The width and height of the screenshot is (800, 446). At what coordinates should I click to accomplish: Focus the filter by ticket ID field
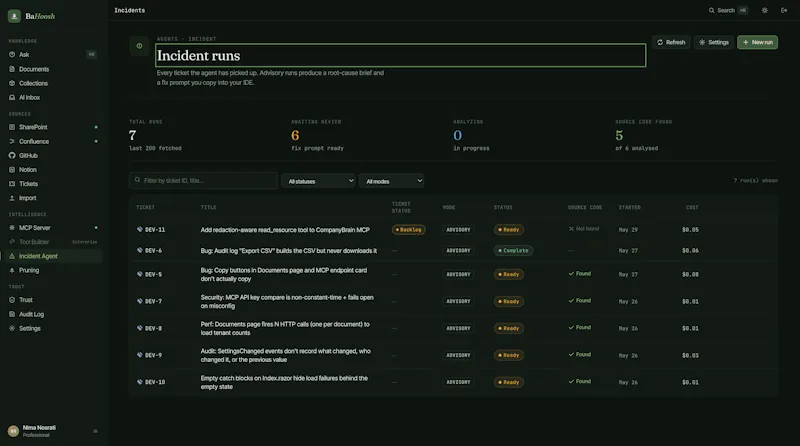coord(203,181)
